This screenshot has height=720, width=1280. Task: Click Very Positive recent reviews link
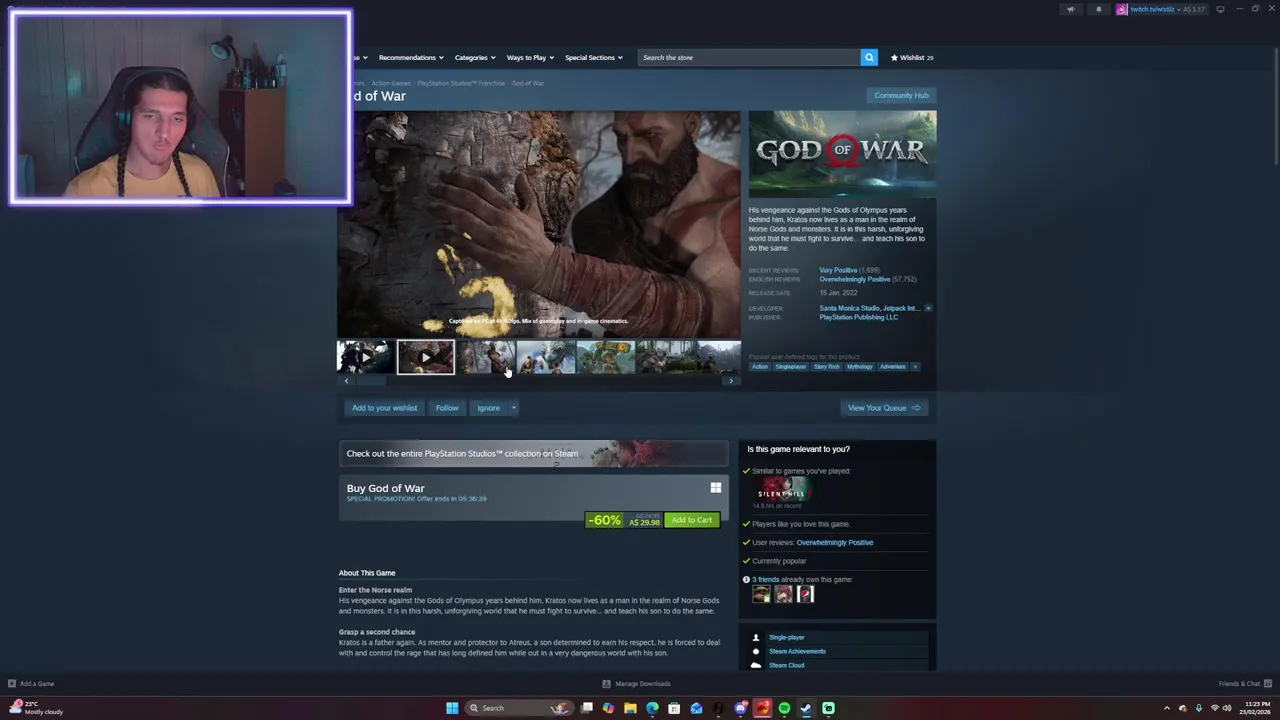tap(838, 270)
